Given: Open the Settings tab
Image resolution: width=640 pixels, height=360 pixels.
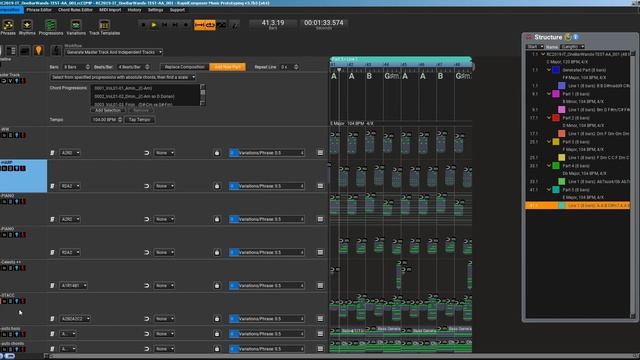Looking at the screenshot, I should [156, 10].
